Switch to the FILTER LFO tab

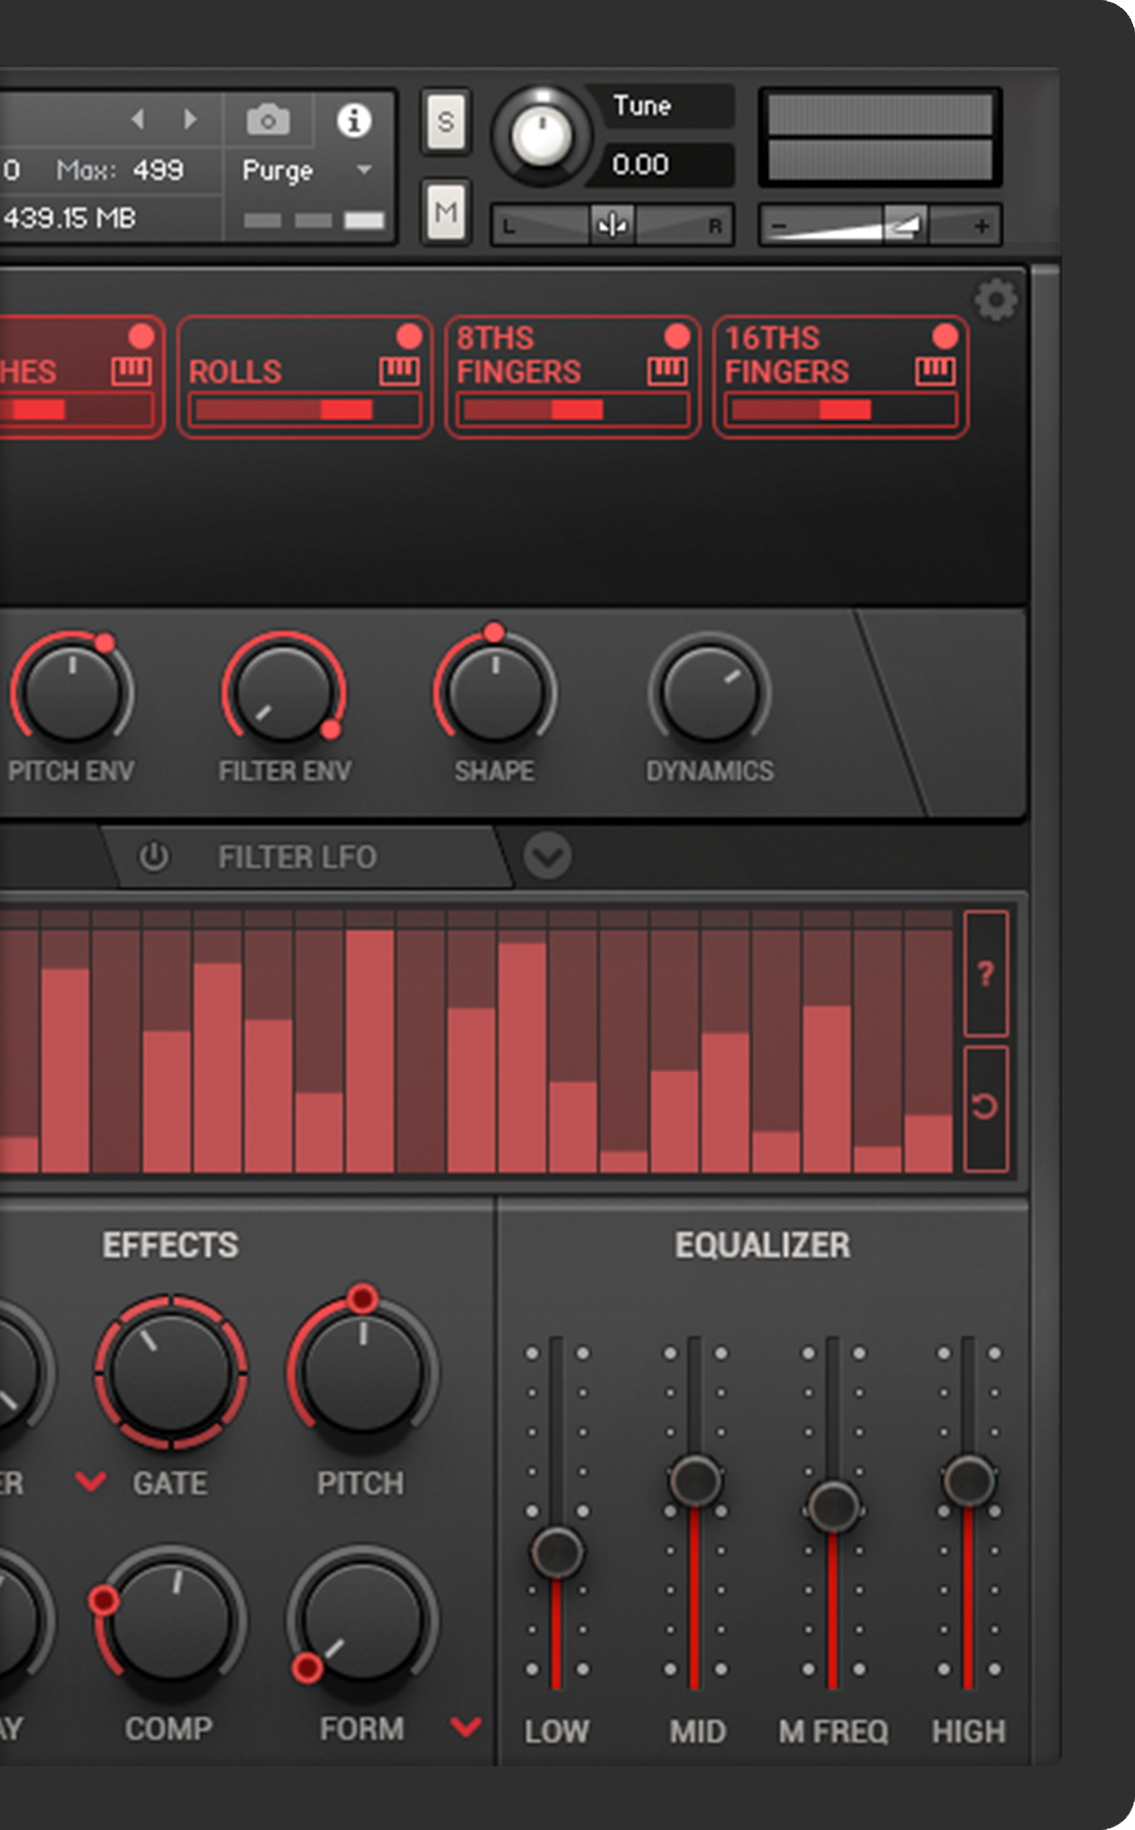tap(297, 857)
